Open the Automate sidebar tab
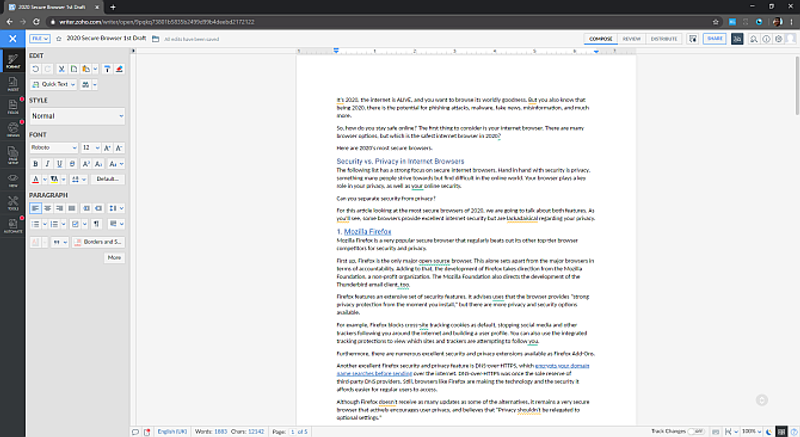Viewport: 800px width, 437px height. (x=13, y=225)
